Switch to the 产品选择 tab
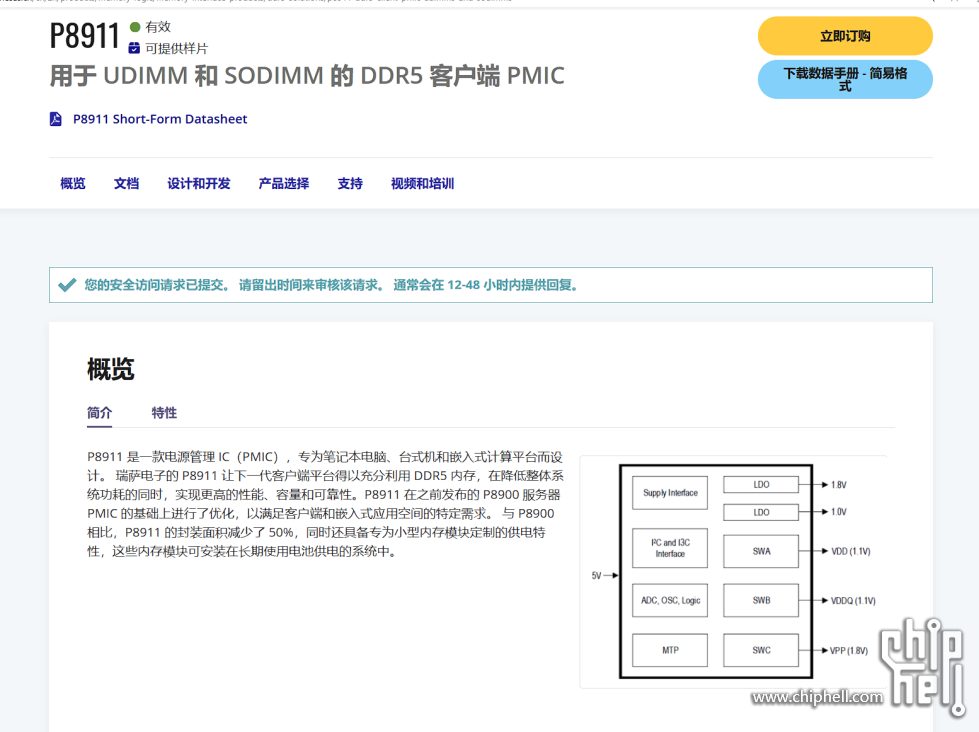 pos(283,183)
